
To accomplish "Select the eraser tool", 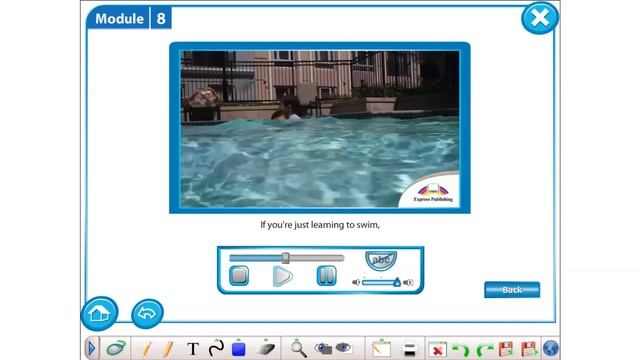I will tap(266, 349).
